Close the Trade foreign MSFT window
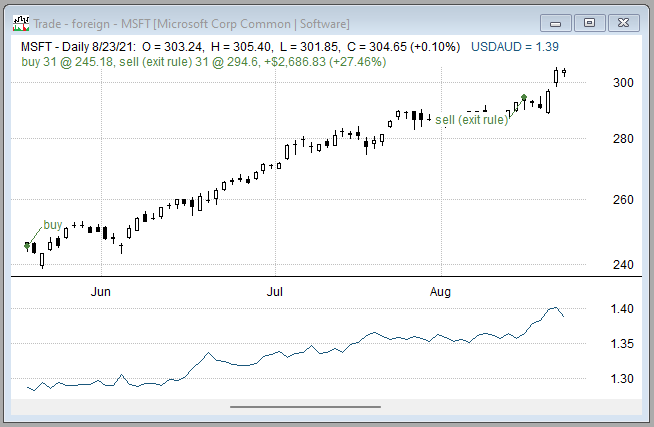The height and width of the screenshot is (427, 654). click(x=622, y=21)
